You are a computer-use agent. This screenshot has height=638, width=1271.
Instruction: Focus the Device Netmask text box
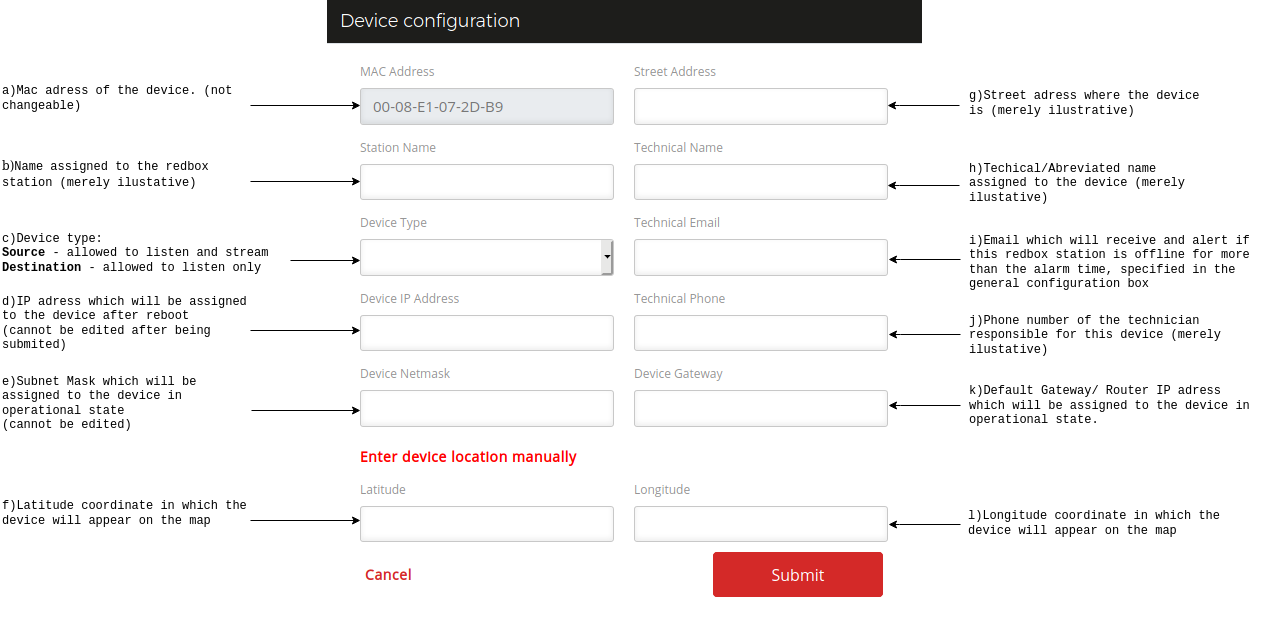[486, 408]
